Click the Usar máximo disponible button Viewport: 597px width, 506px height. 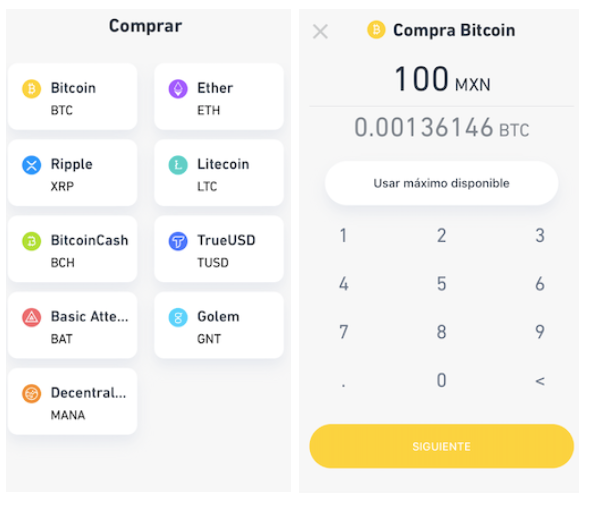[441, 183]
